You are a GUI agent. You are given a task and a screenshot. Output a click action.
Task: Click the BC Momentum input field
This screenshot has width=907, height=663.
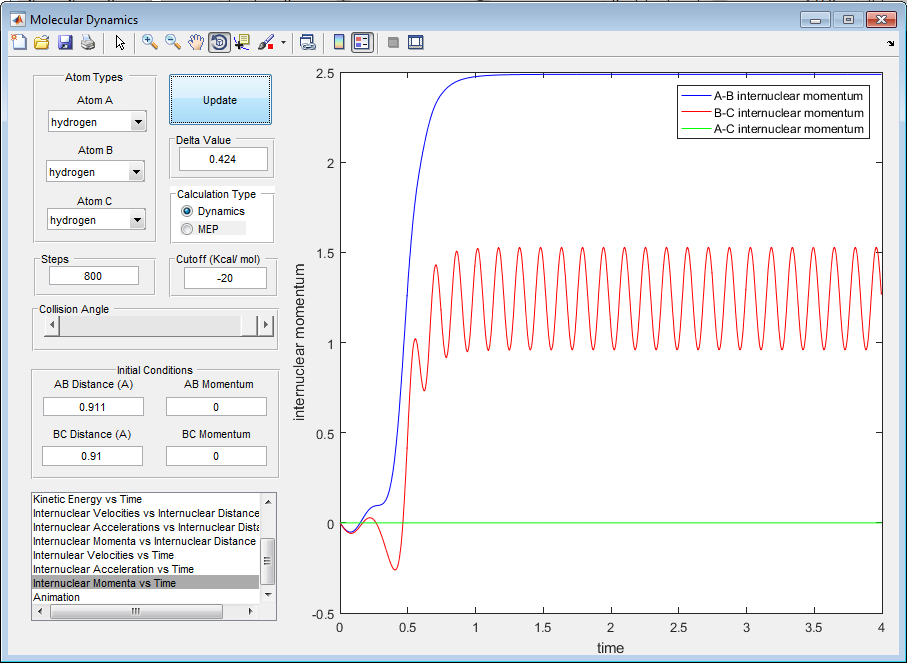[x=216, y=456]
